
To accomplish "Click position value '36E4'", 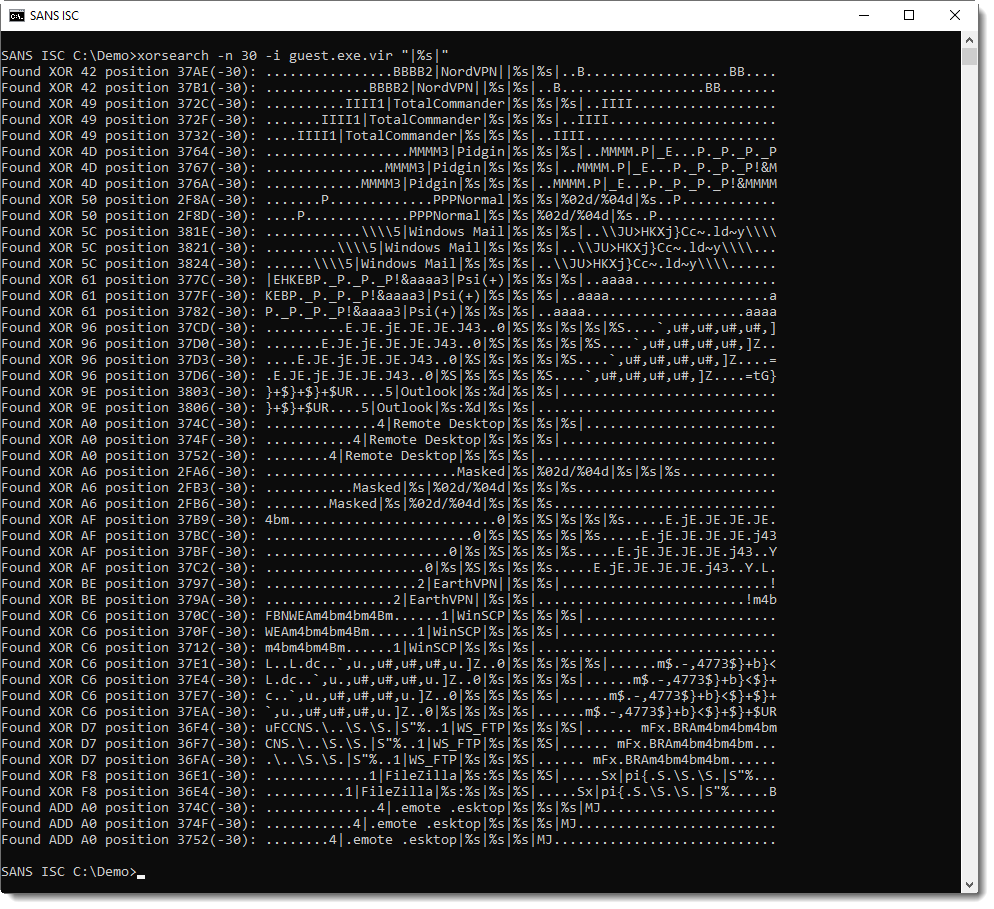I will pyautogui.click(x=193, y=792).
